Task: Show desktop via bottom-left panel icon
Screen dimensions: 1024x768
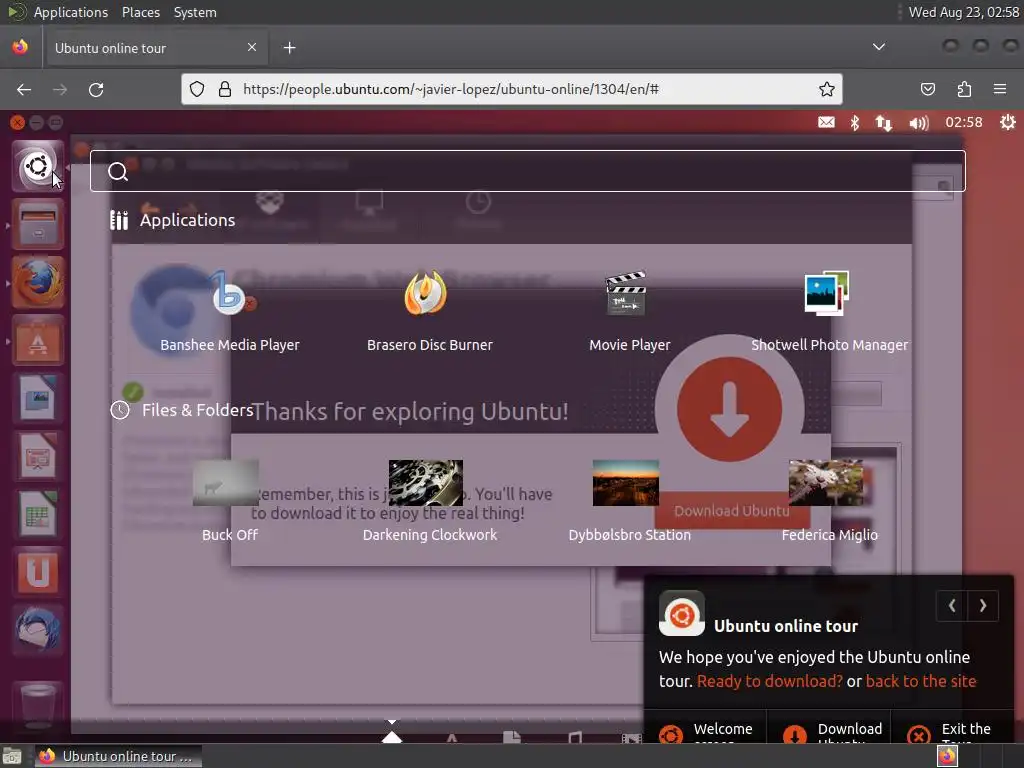Action: [12, 756]
